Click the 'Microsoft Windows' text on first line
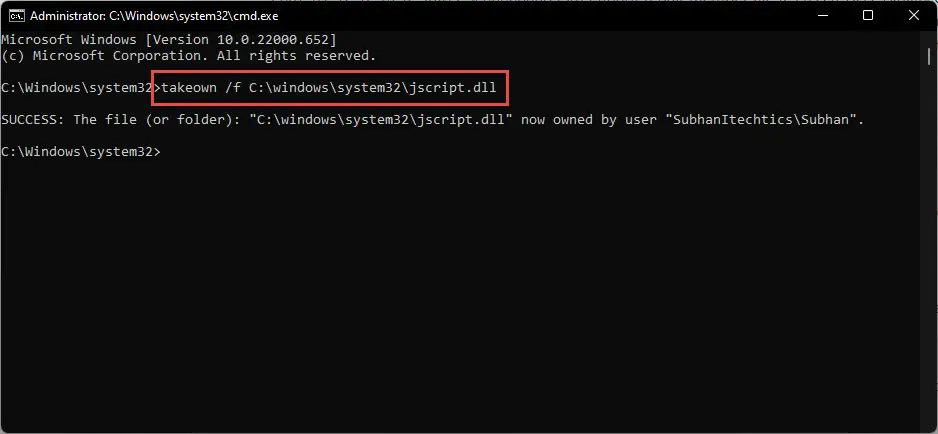Image resolution: width=938 pixels, height=434 pixels. click(x=69, y=40)
